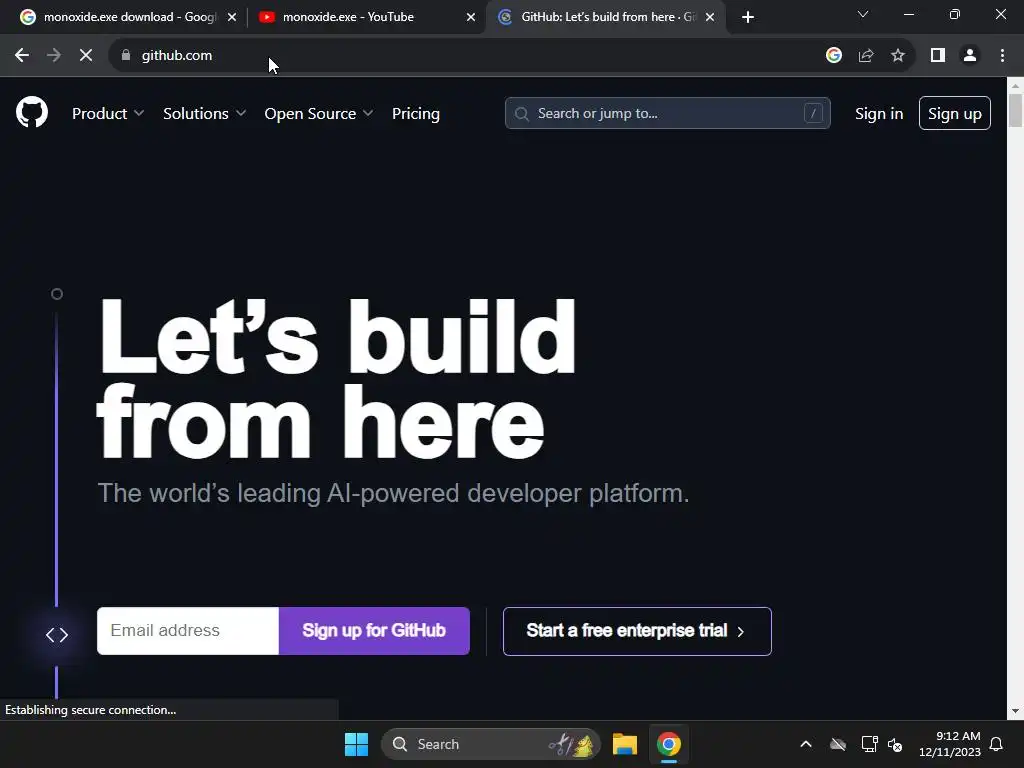Open File Explorer from taskbar

pos(625,744)
